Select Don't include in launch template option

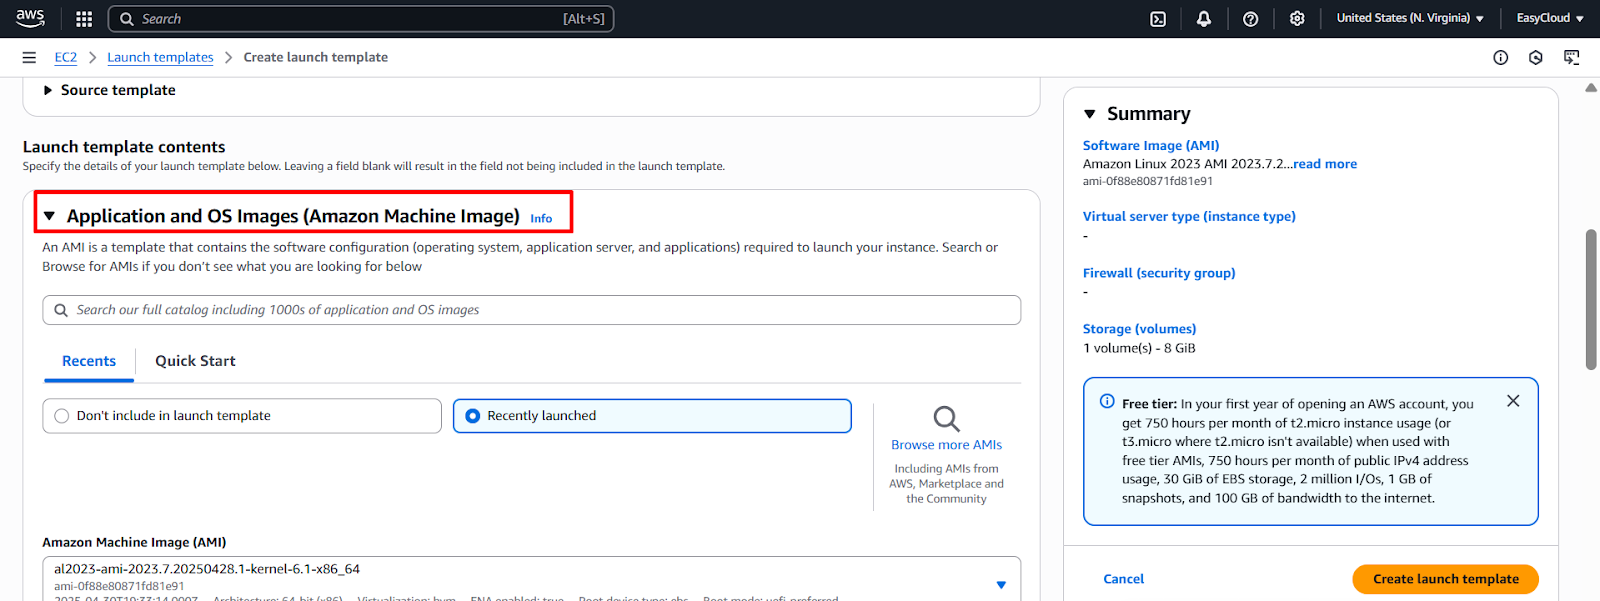click(x=242, y=416)
